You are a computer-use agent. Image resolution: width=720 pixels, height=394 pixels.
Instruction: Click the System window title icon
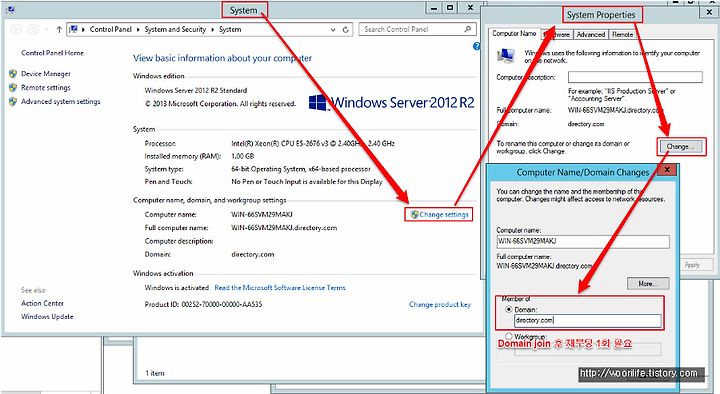coord(11,9)
